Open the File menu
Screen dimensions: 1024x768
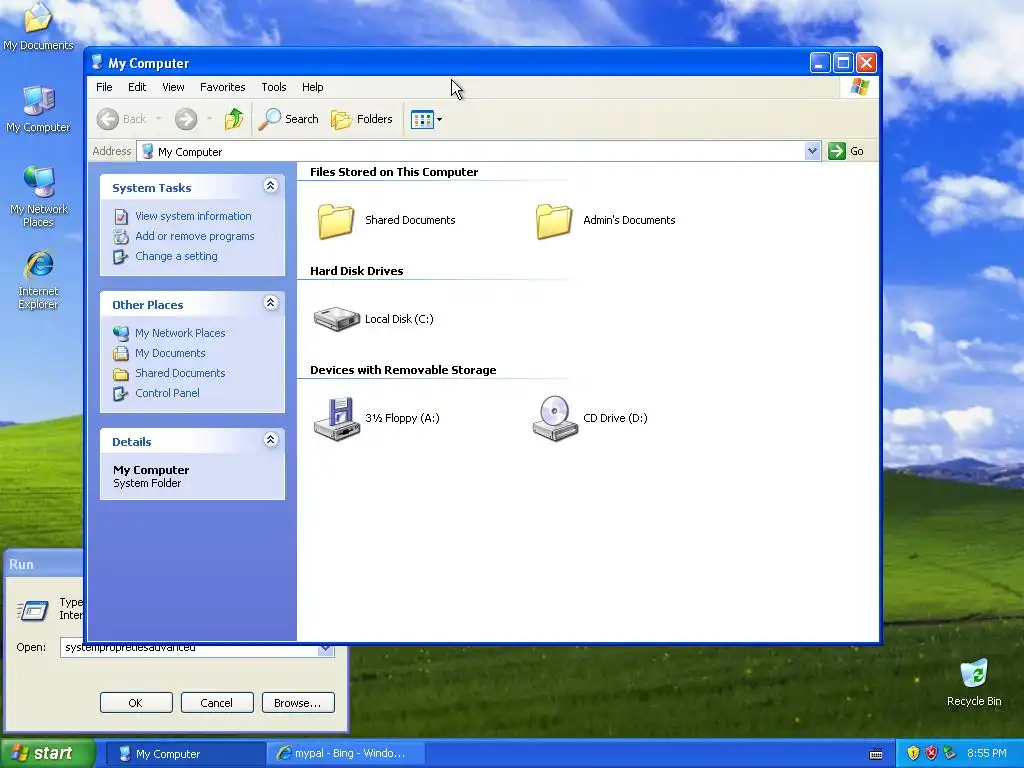(104, 87)
